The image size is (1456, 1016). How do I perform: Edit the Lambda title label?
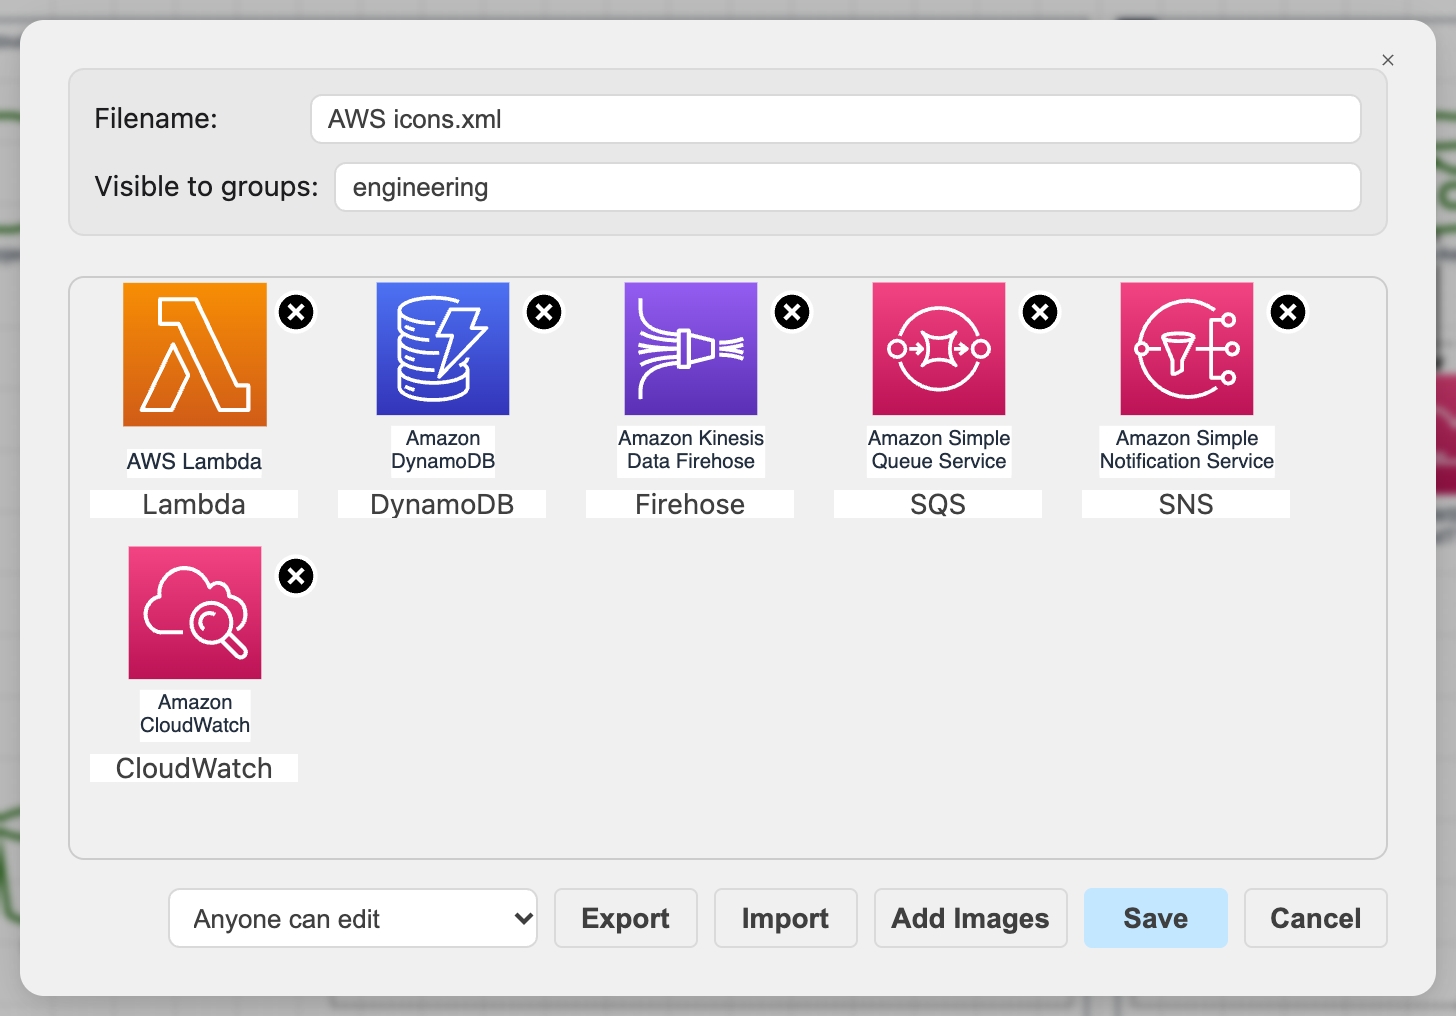coord(194,504)
